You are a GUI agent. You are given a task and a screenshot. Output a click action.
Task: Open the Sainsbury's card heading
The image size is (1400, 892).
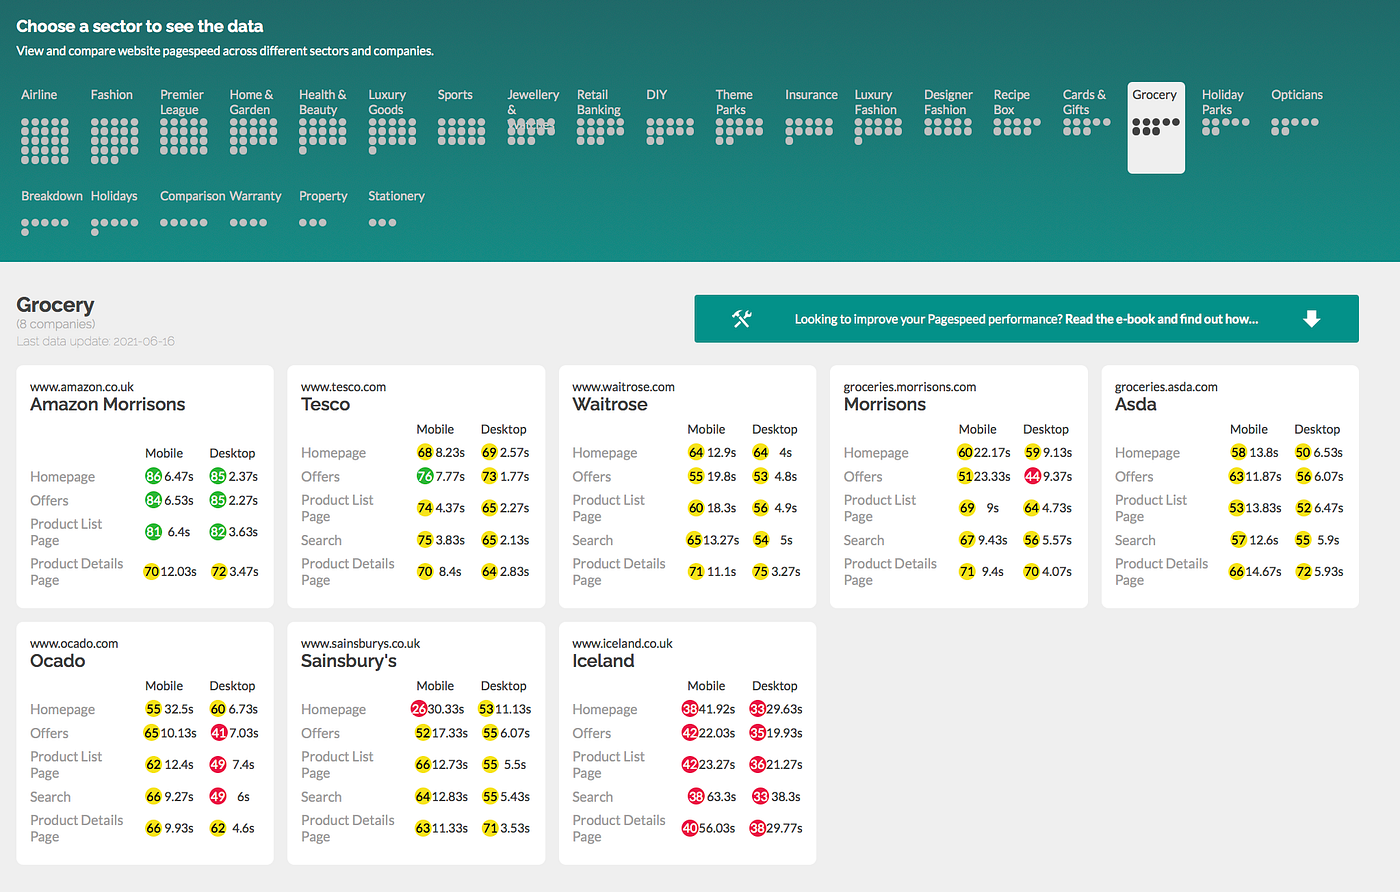[349, 661]
